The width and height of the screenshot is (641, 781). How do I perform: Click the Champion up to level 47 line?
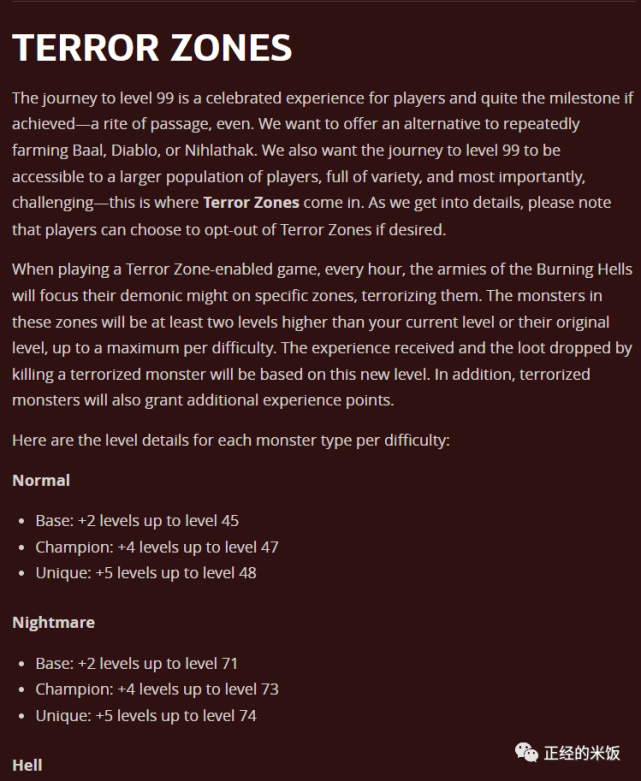[x=157, y=547]
